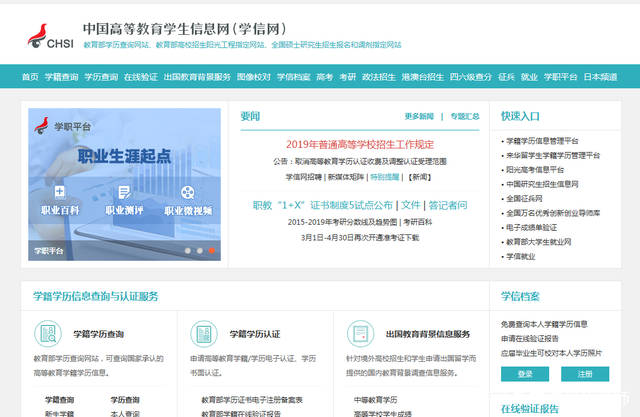Open 中国研究生招生信息网 quick link
640x417 pixels.
(x=542, y=184)
